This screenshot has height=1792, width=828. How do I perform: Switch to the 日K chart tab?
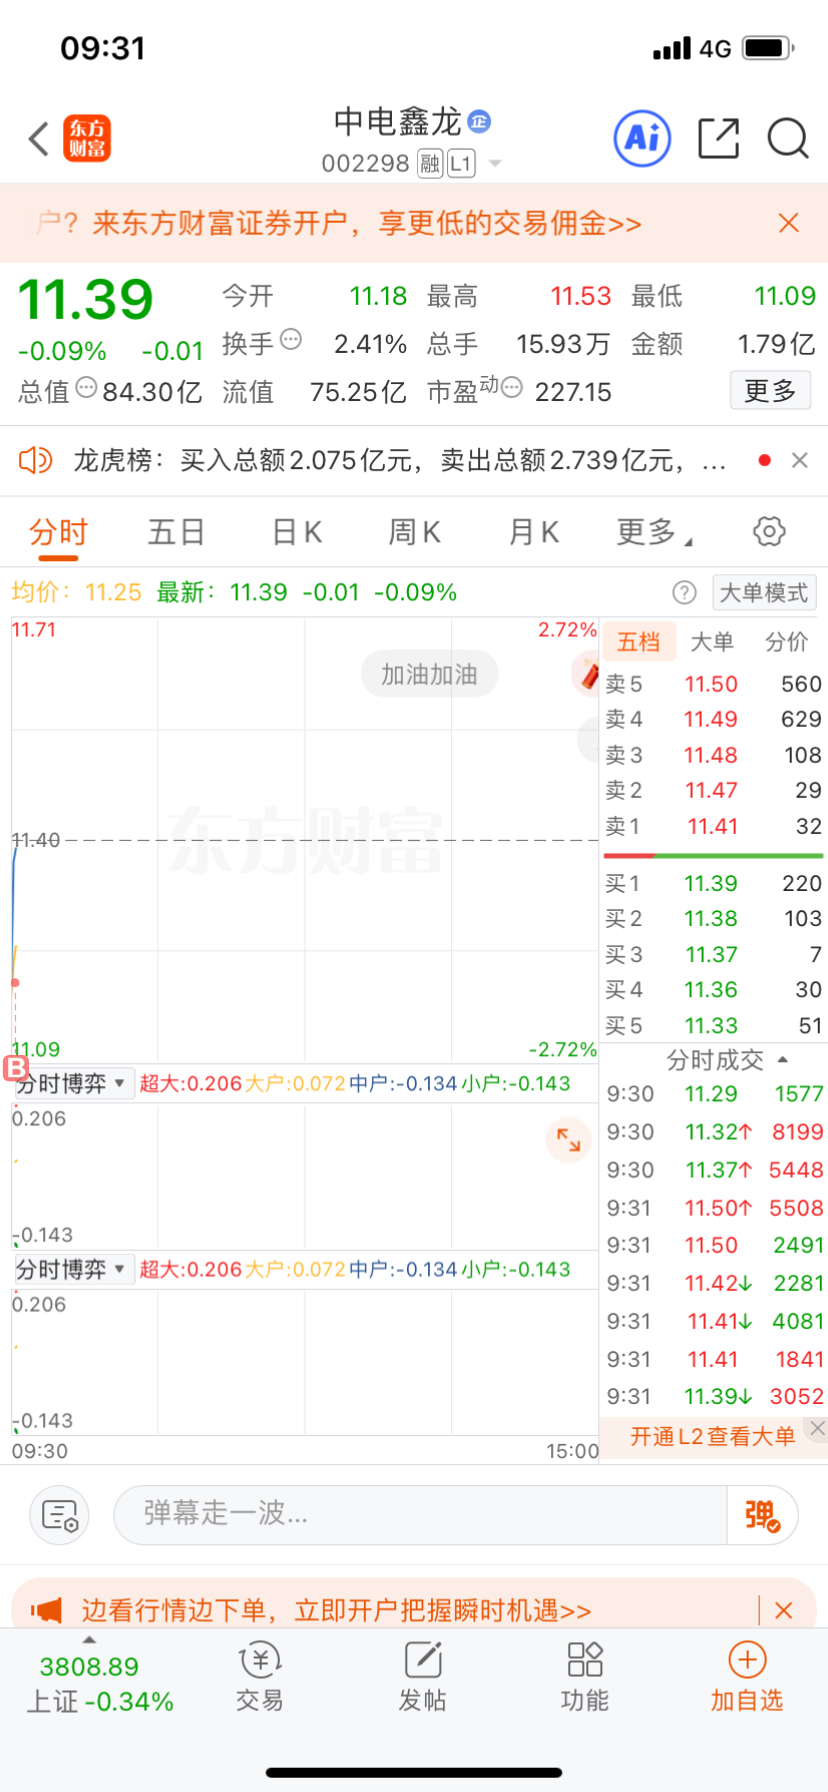297,532
